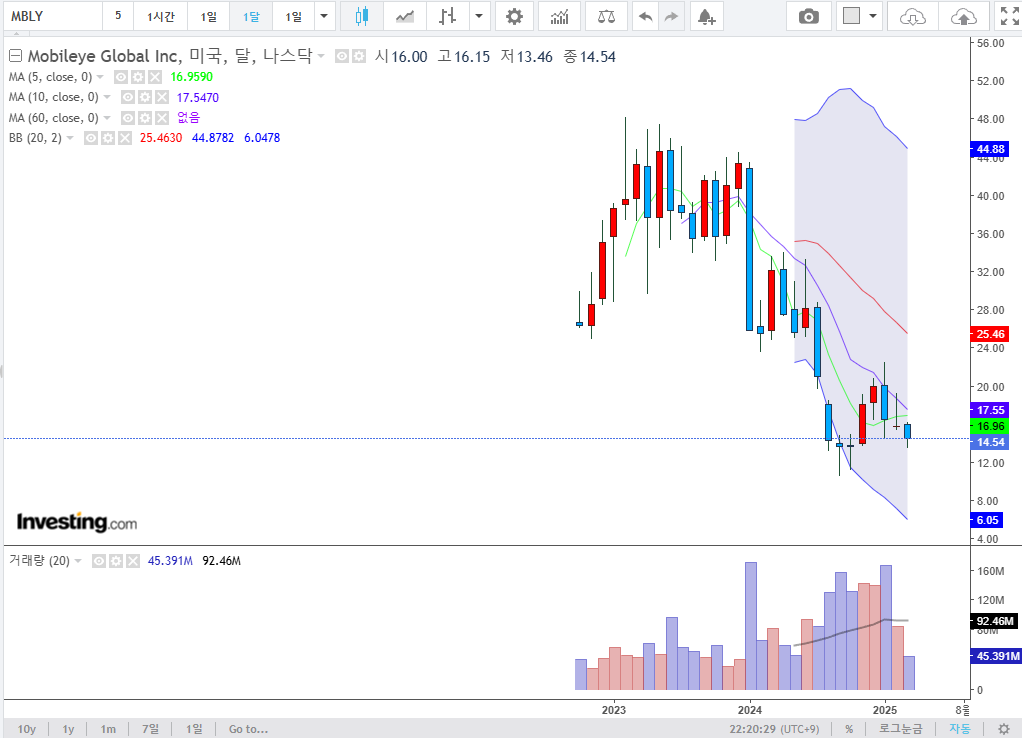This screenshot has width=1022, height=738.
Task: Select 1일 interval next to dropdown arrow
Action: (x=293, y=16)
